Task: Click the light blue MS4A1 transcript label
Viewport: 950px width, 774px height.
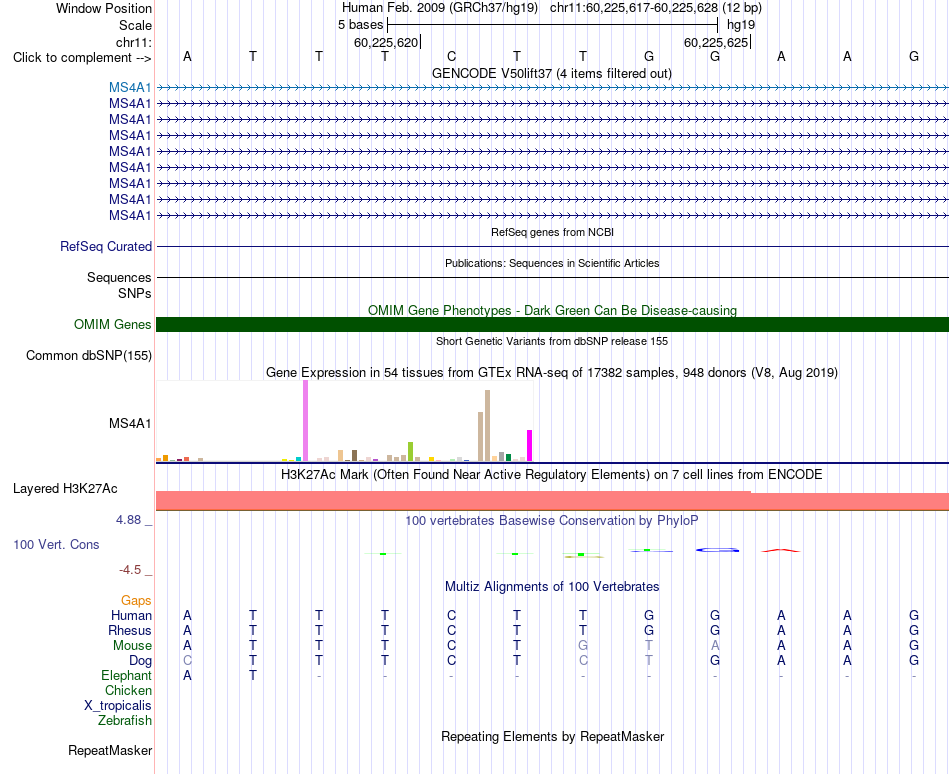Action: point(130,88)
